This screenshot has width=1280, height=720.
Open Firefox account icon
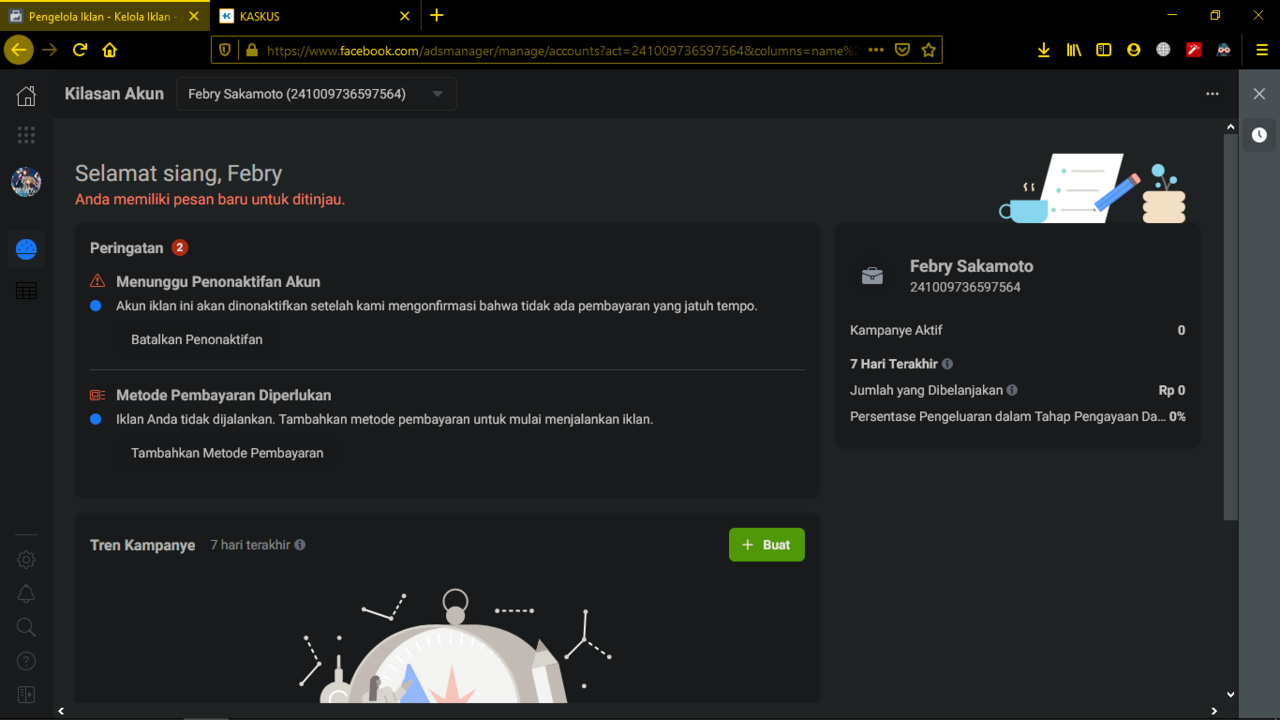click(1133, 49)
